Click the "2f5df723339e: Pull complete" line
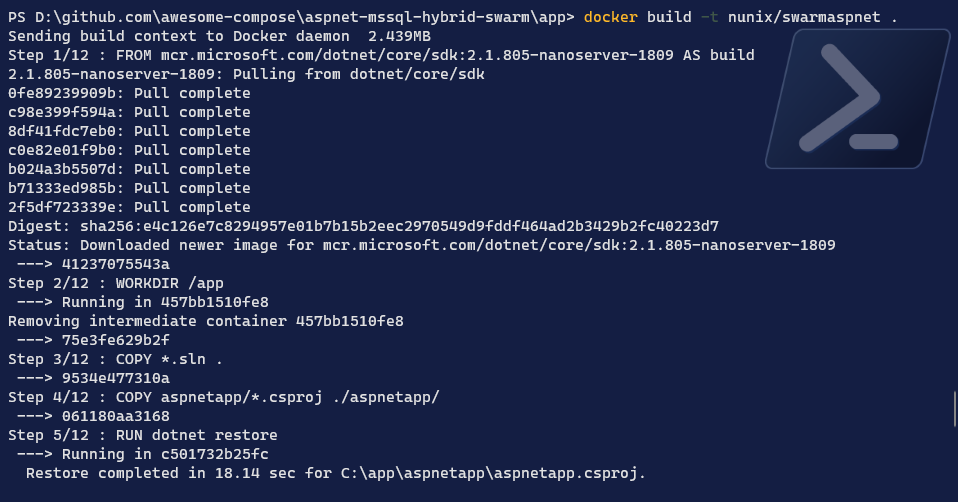958x502 pixels. point(129,207)
